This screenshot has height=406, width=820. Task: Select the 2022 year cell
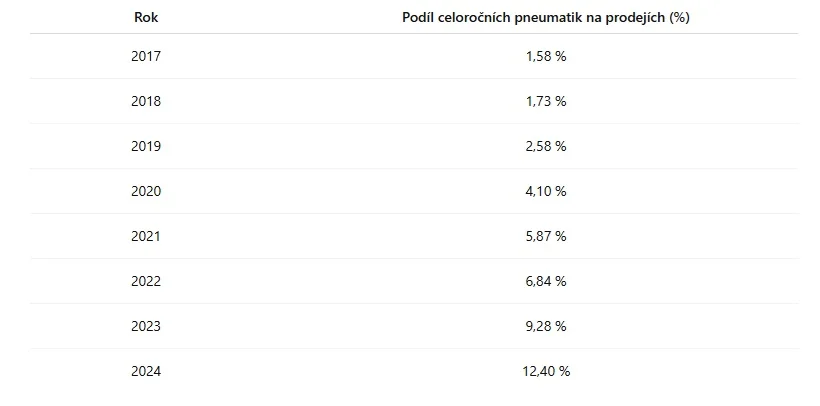(145, 281)
